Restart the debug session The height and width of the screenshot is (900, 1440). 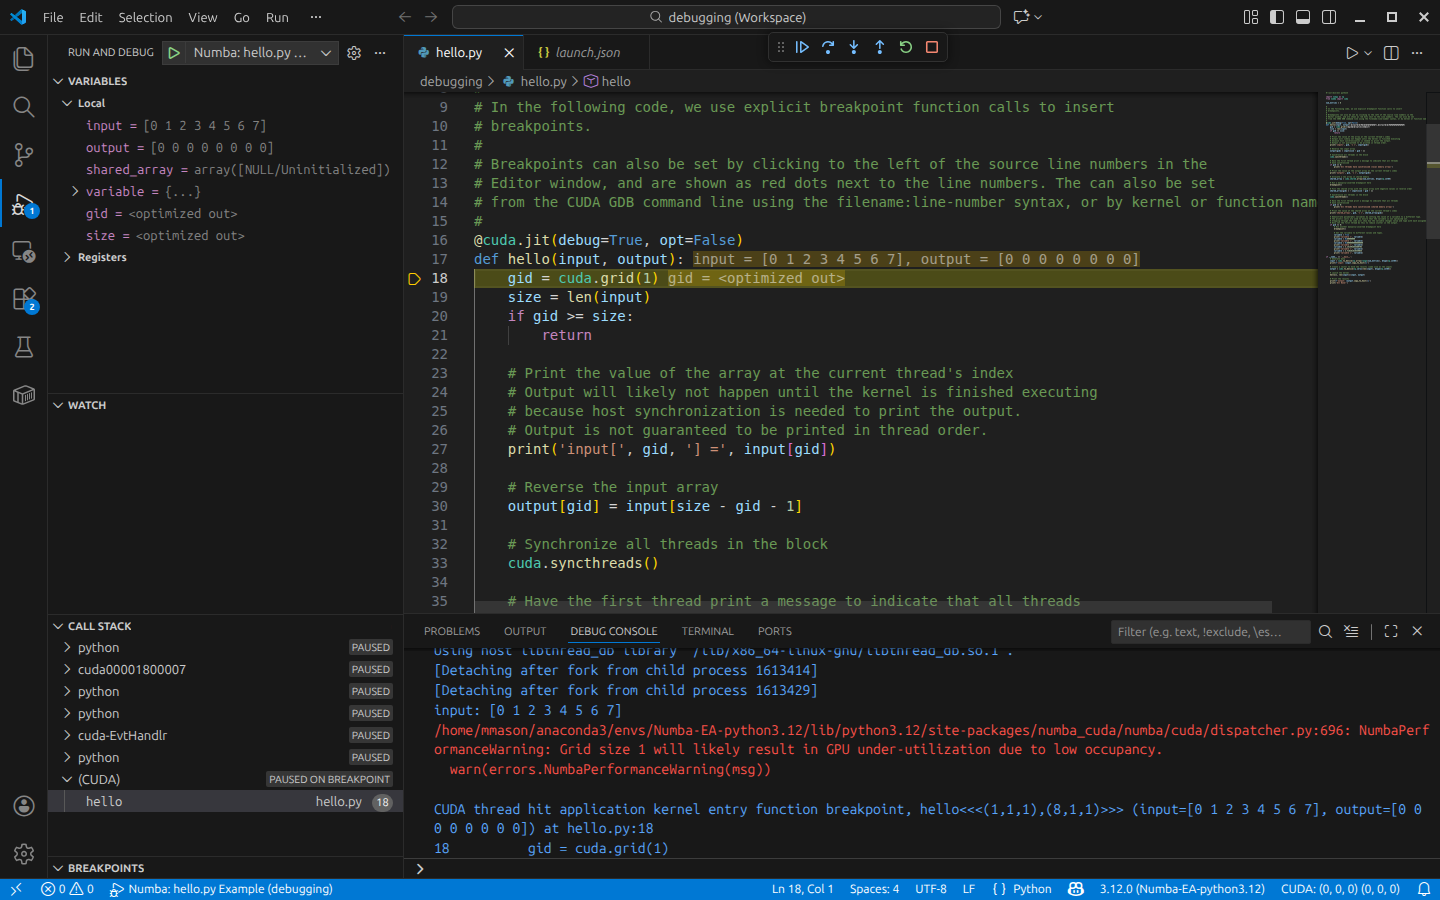905,46
